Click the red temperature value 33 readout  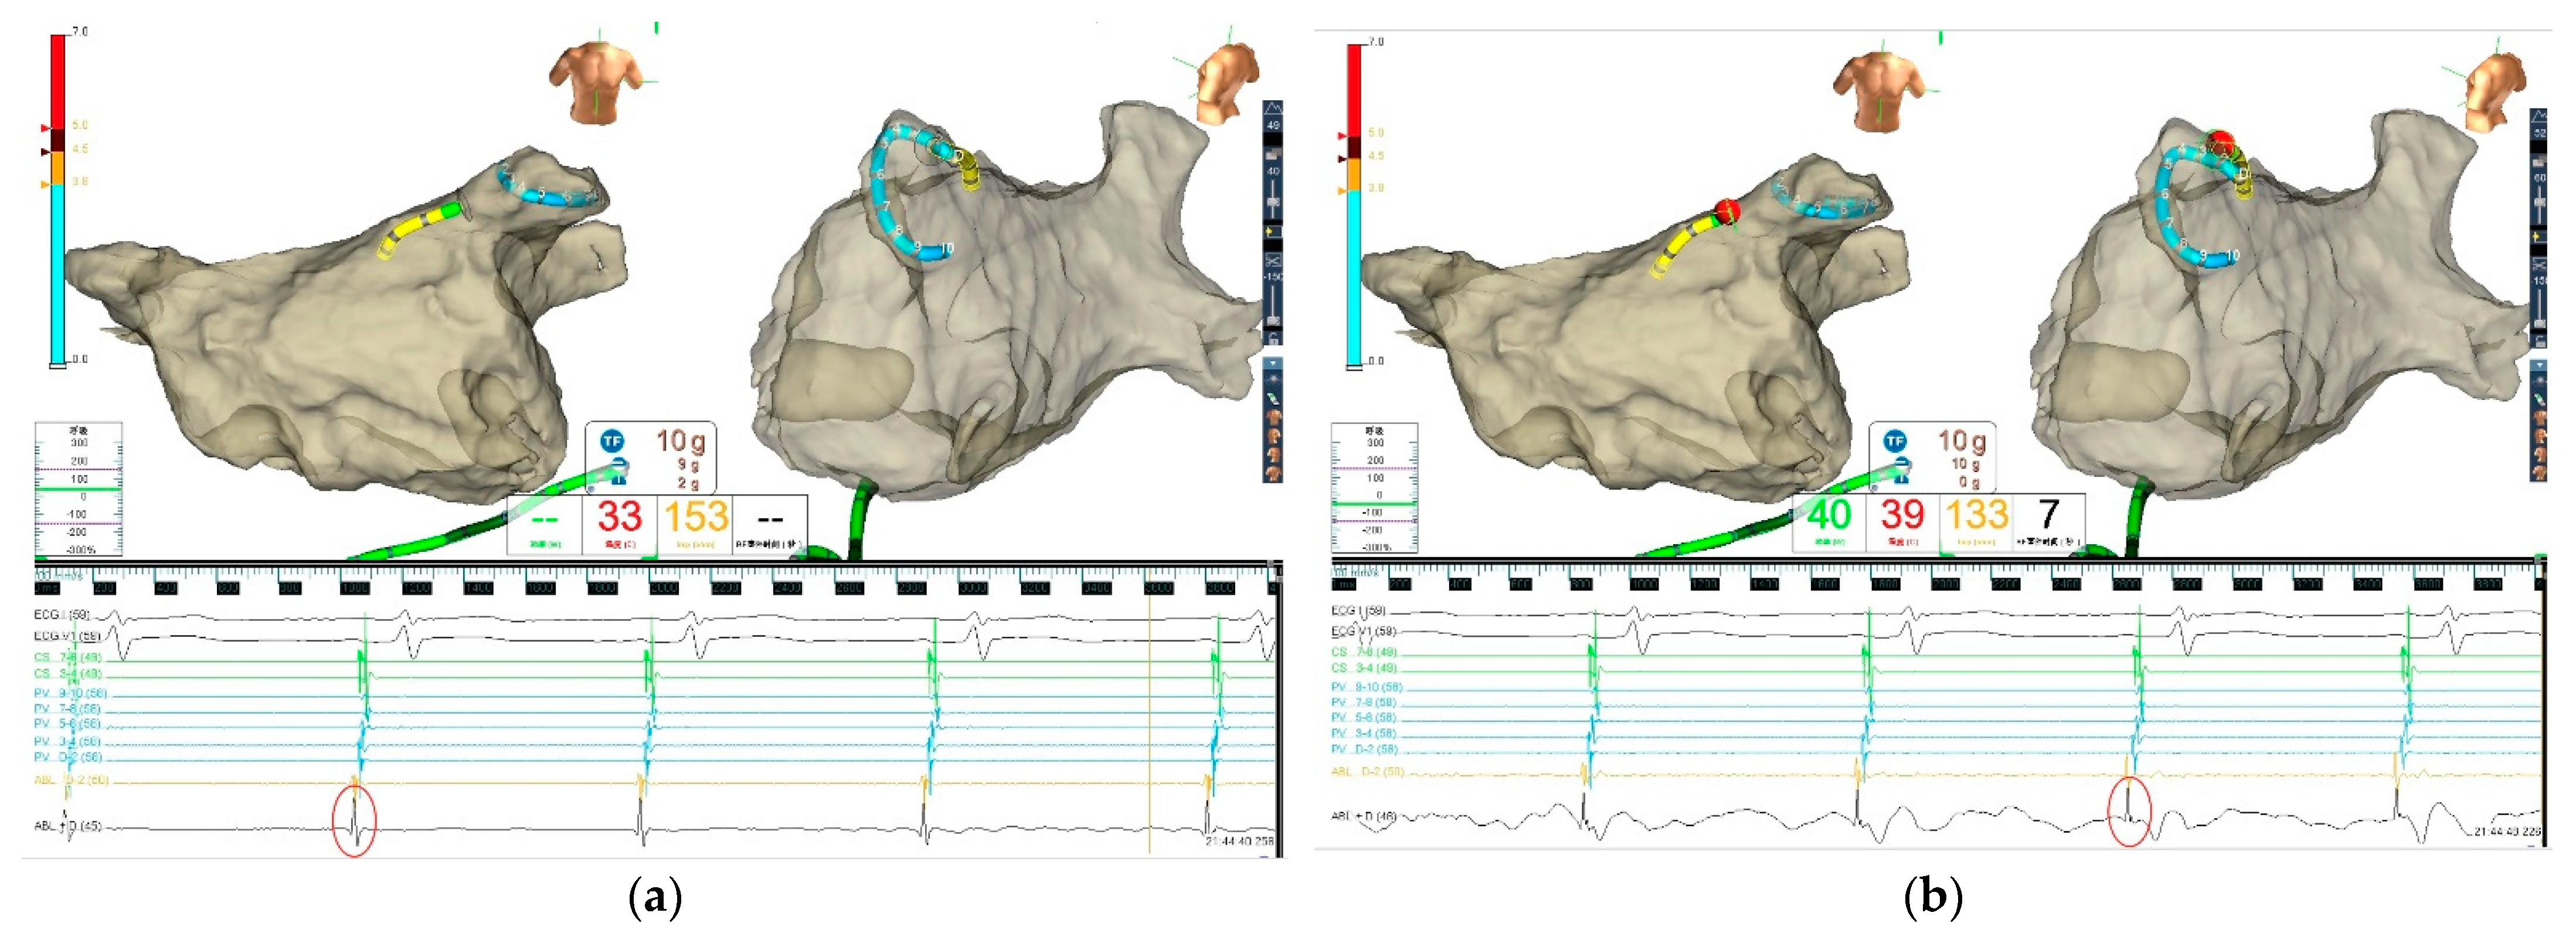[619, 517]
